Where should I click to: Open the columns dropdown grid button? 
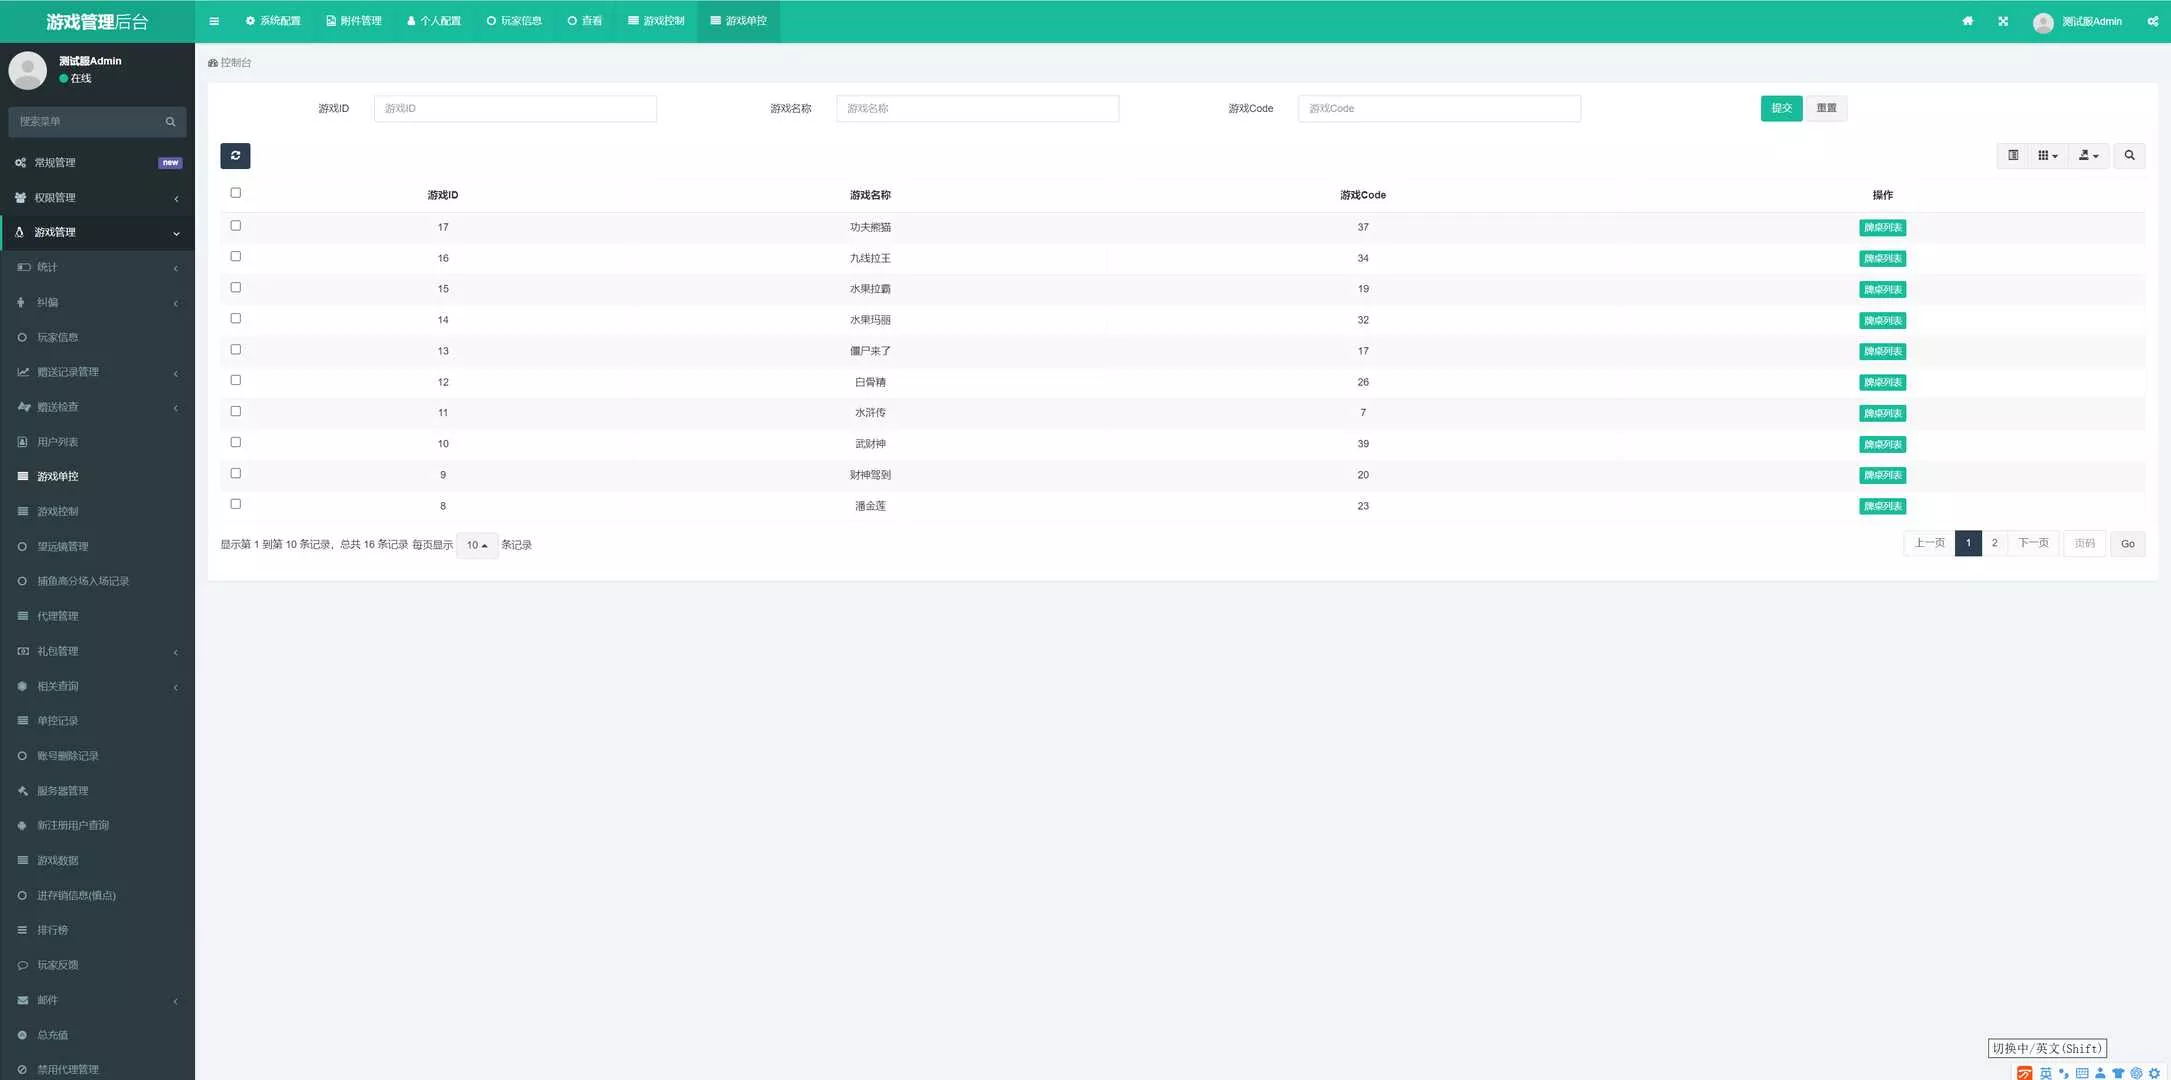tap(2047, 156)
